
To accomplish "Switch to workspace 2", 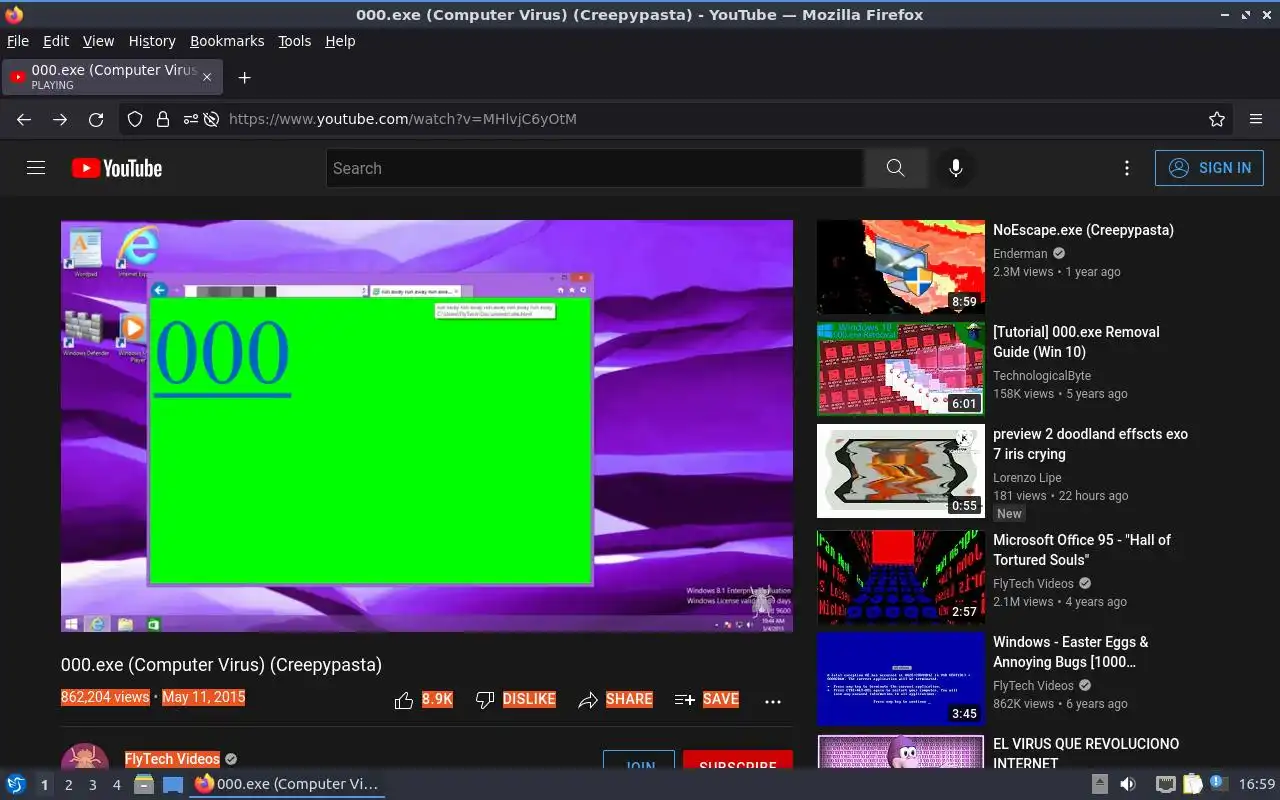I will pos(68,785).
